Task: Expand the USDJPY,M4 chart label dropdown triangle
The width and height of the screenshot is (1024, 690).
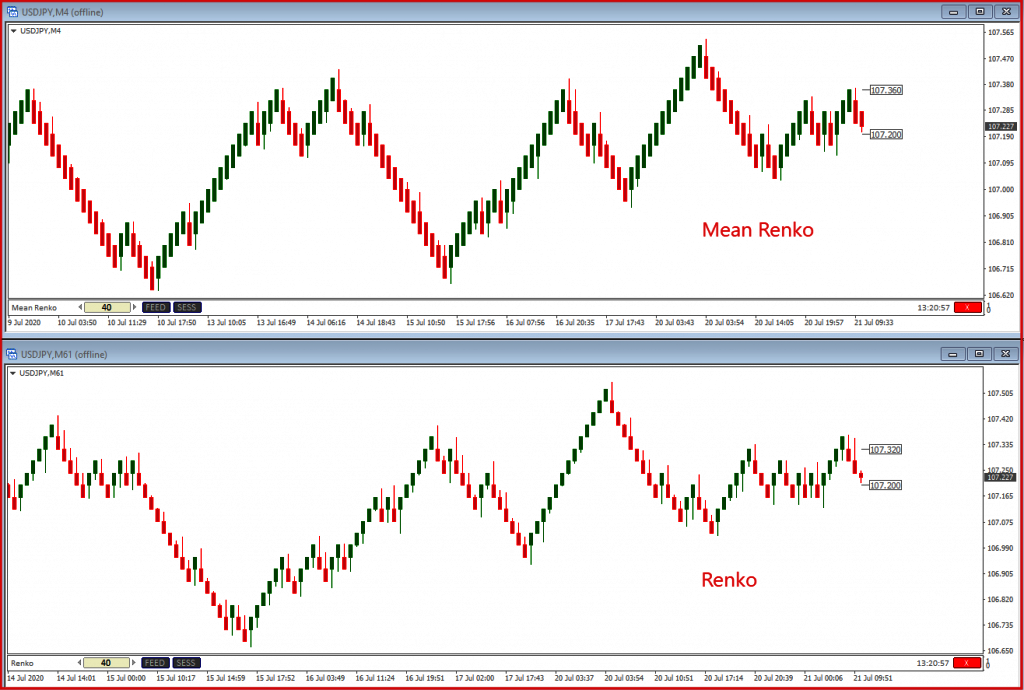Action: tap(13, 31)
